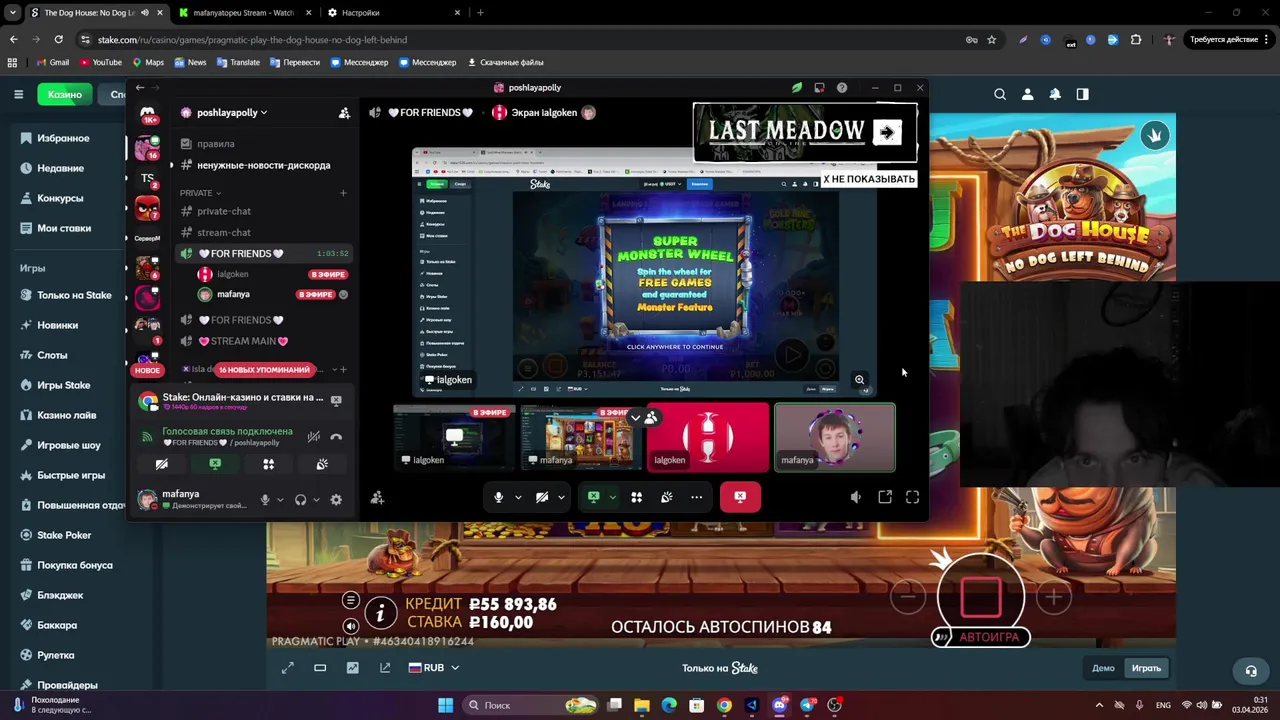Open microphone options arrow in the call bar
Viewport: 1280px width, 720px height.
pos(517,497)
